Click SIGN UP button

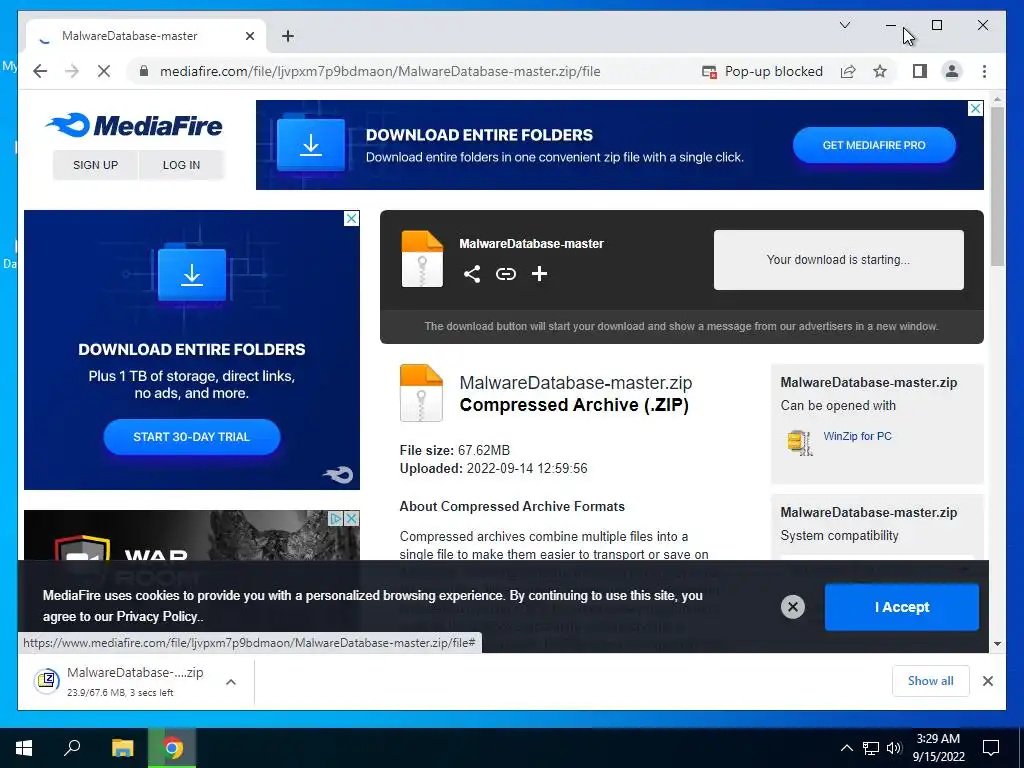tap(95, 165)
